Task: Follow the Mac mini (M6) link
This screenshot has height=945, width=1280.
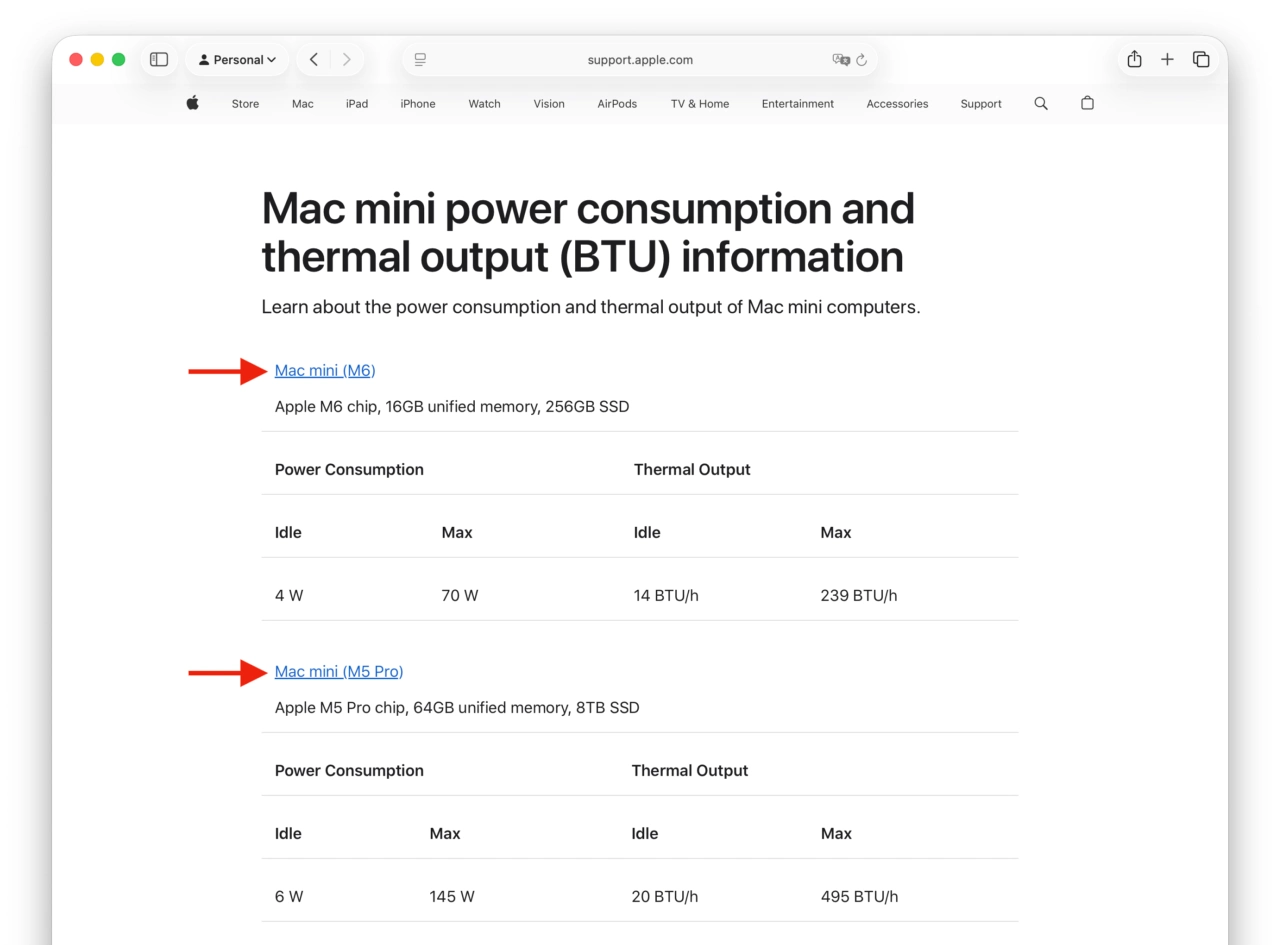Action: [x=325, y=371]
